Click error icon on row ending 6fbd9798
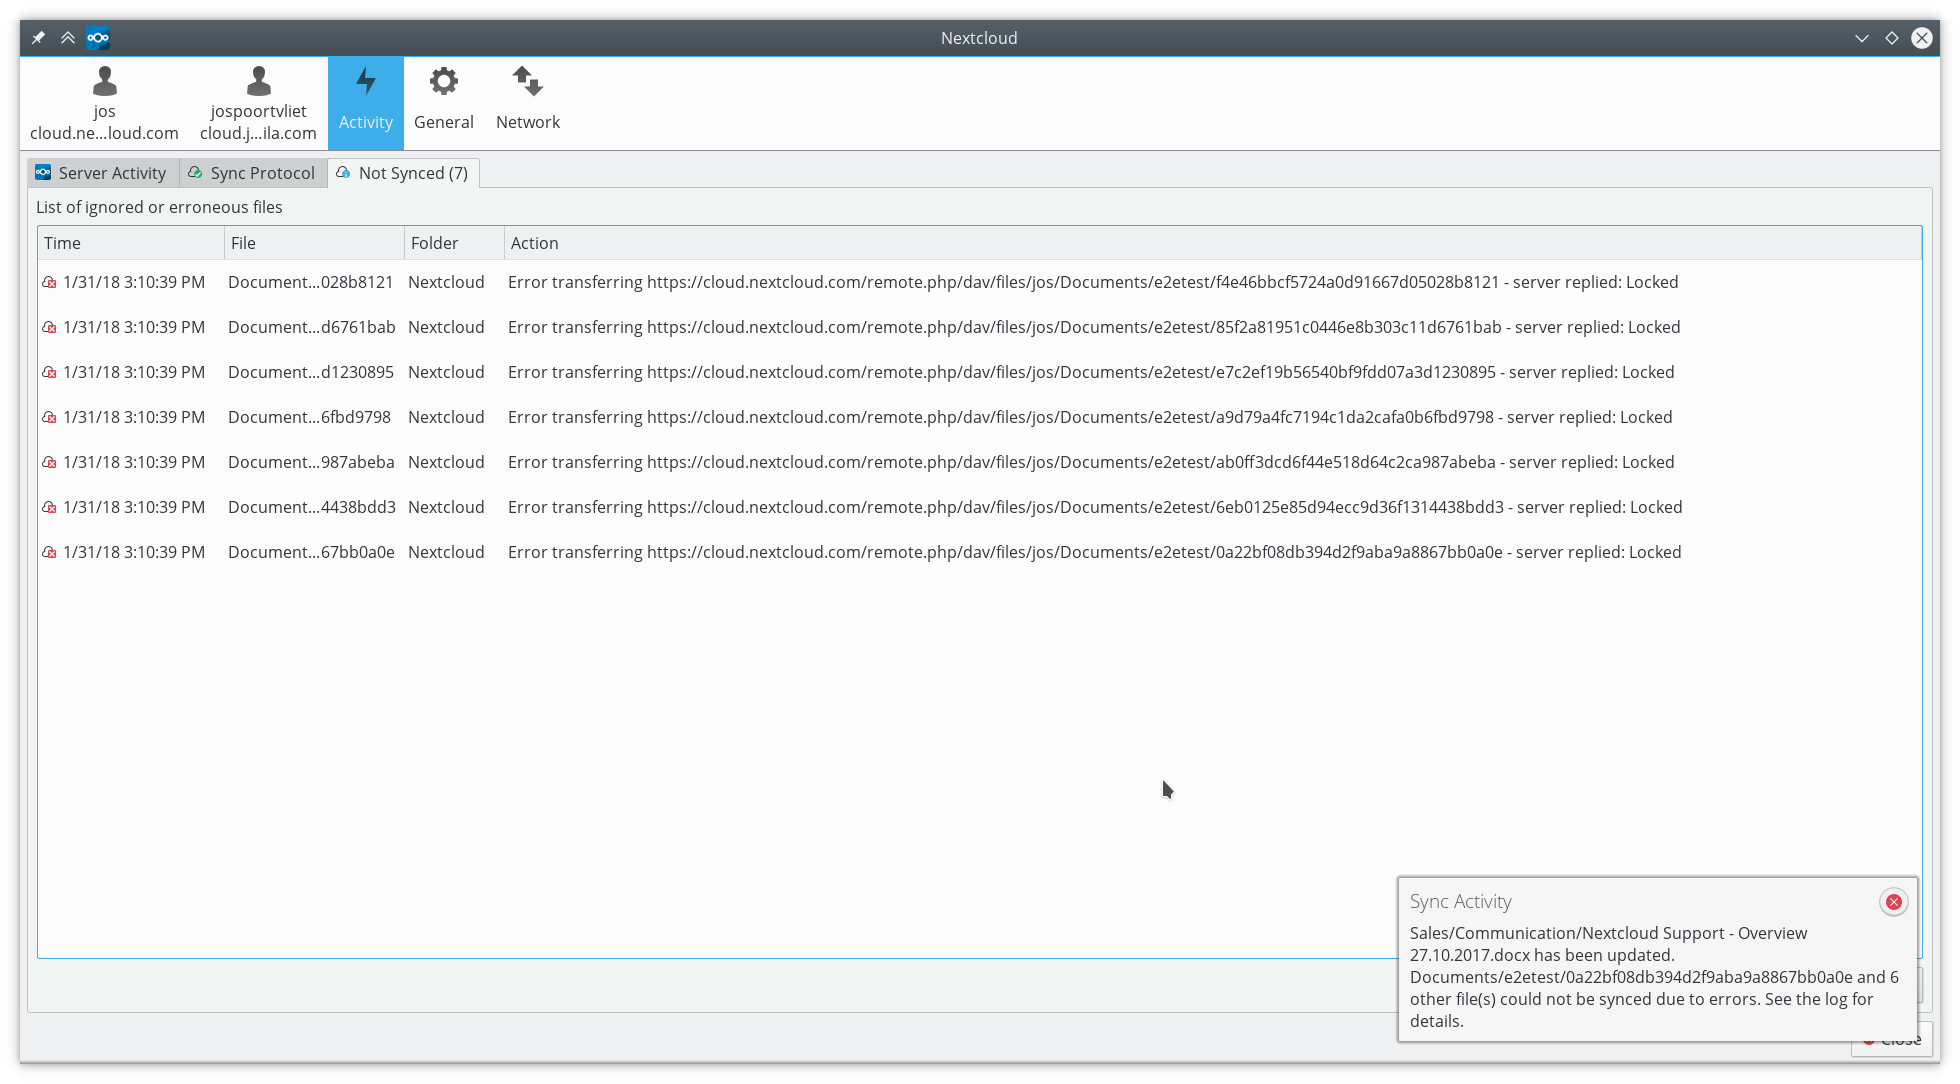 [x=49, y=418]
